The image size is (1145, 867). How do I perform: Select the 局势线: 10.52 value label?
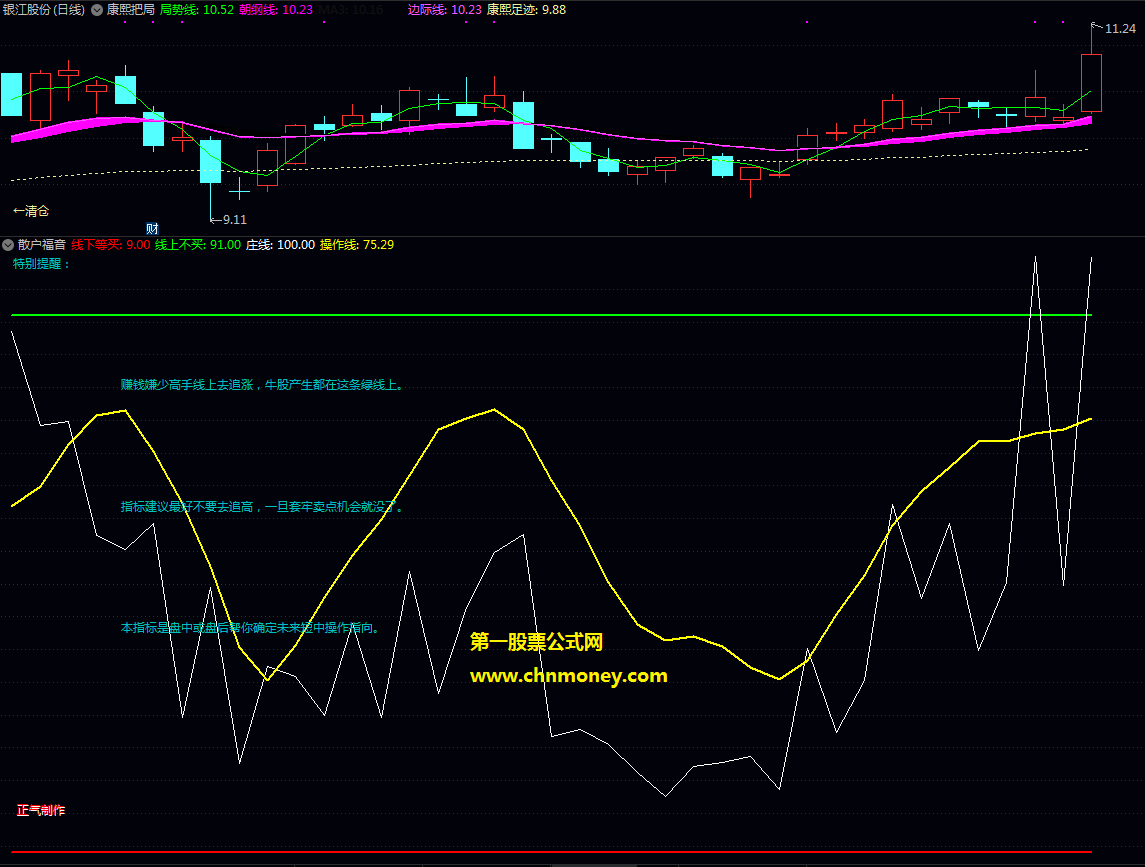tap(196, 10)
